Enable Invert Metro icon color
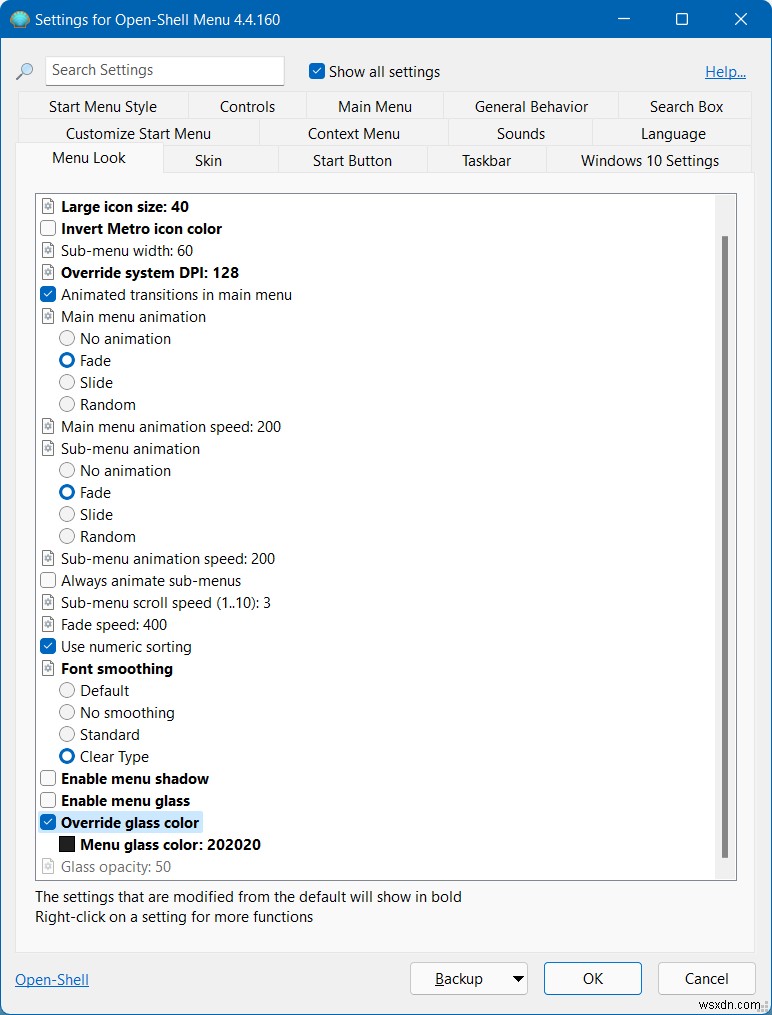772x1015 pixels. coord(48,229)
